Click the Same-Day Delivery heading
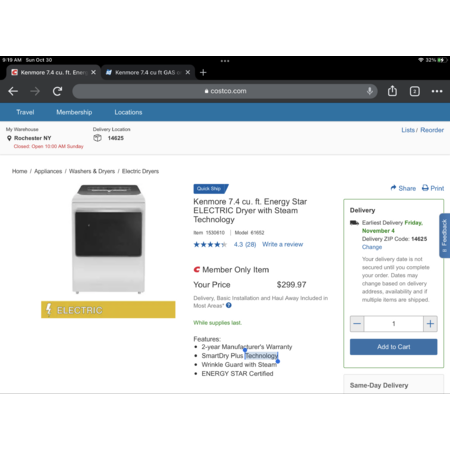Screen dimensions: 450x450 [x=379, y=385]
